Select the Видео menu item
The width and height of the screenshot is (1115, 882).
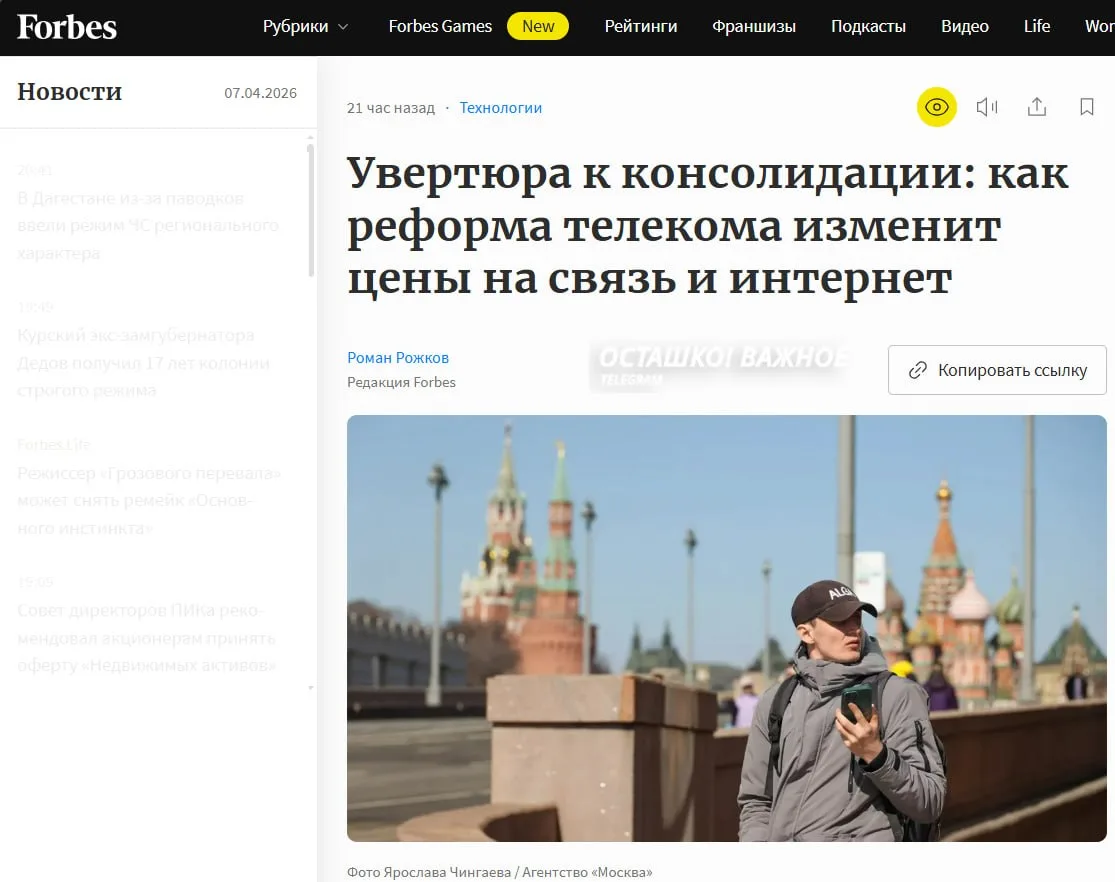[965, 26]
